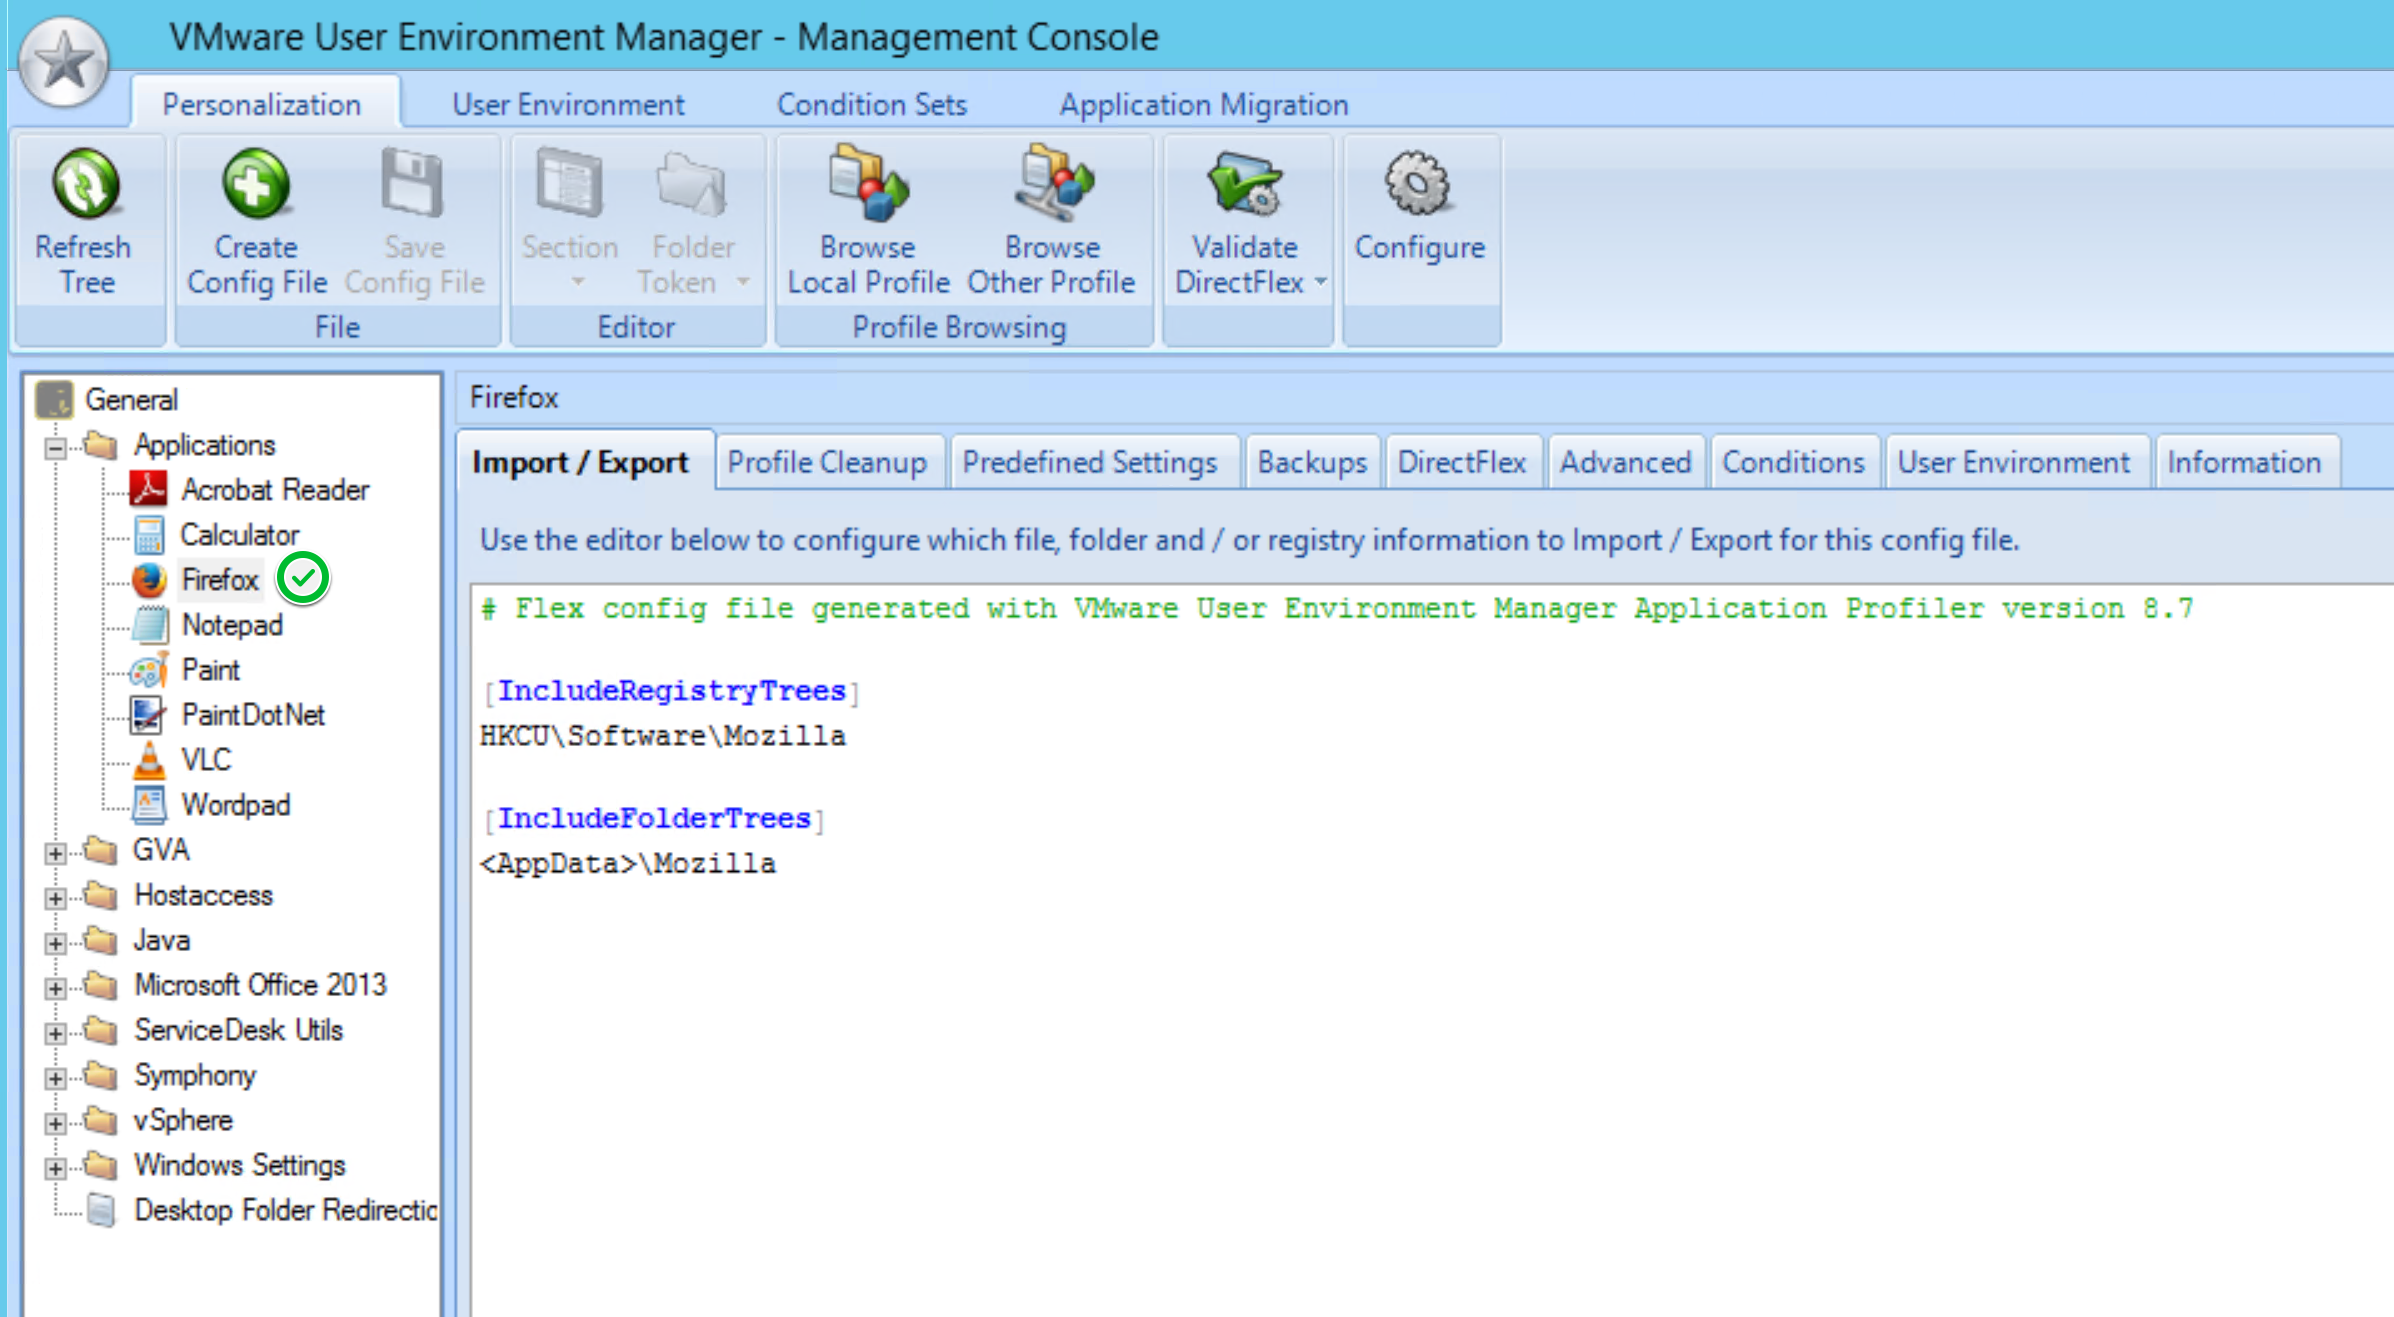The height and width of the screenshot is (1317, 2394).
Task: Select the Firefox icon in tree
Action: click(149, 579)
